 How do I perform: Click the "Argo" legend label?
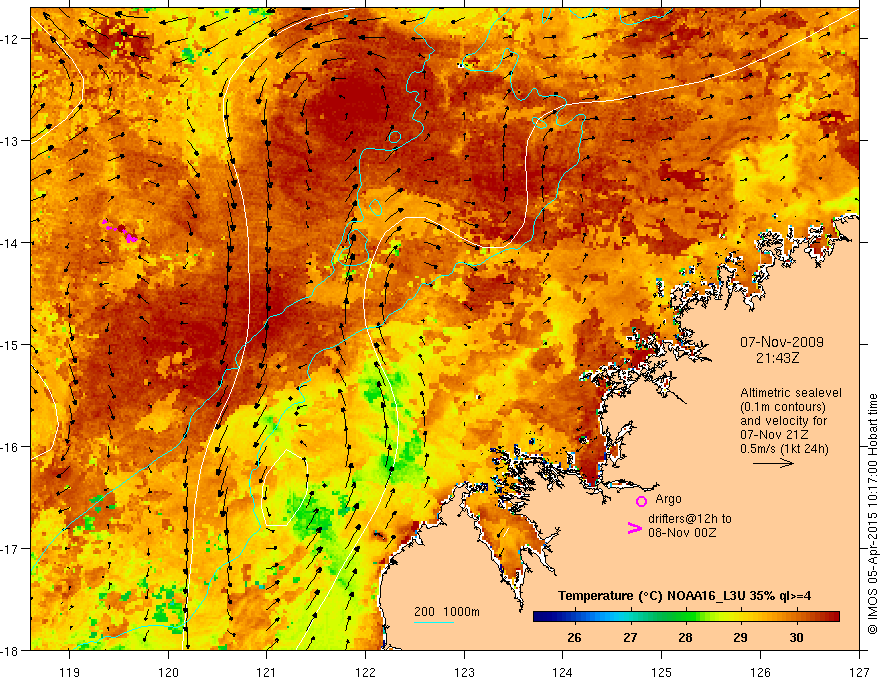pos(668,499)
